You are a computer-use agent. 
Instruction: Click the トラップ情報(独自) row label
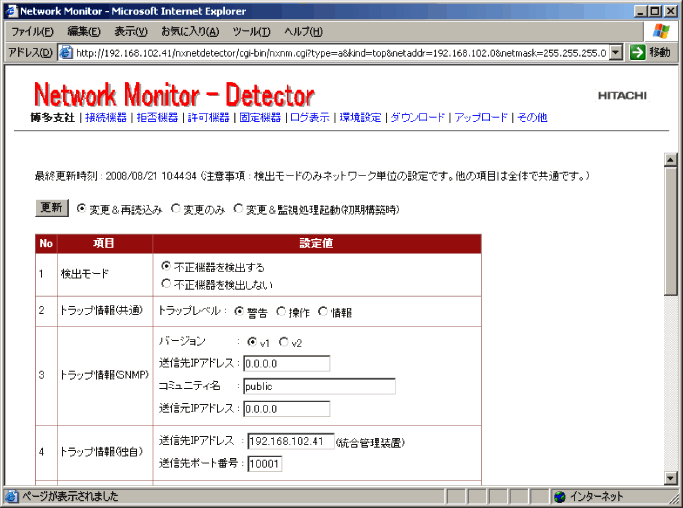point(101,452)
